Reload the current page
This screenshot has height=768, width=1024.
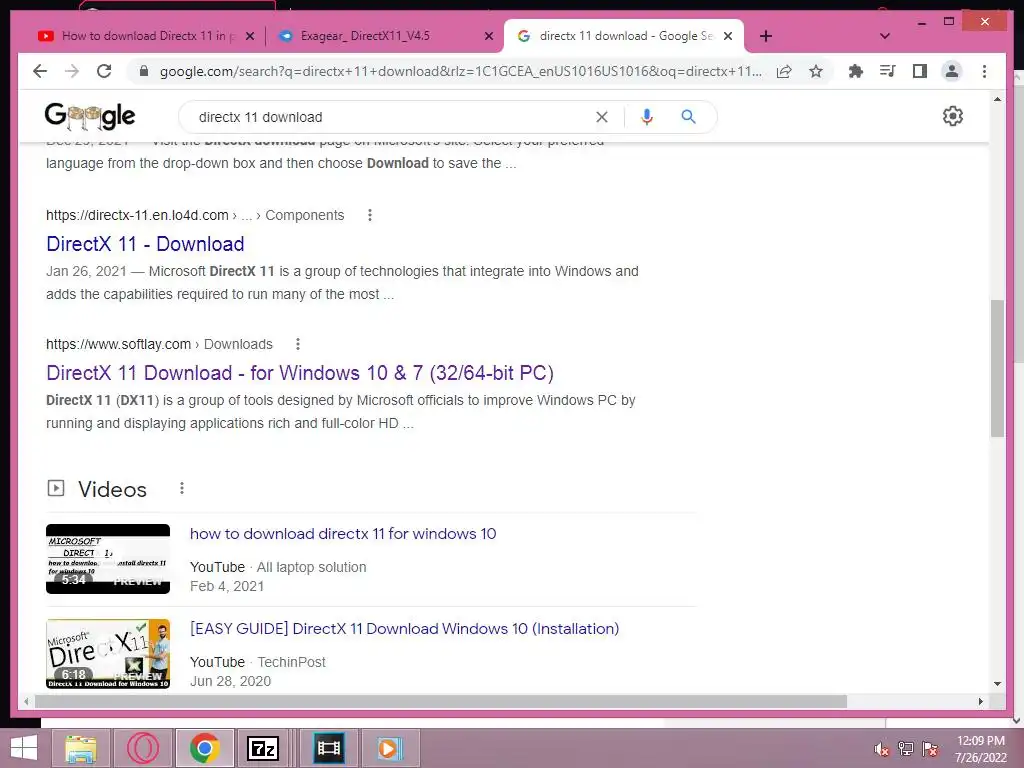click(x=104, y=71)
